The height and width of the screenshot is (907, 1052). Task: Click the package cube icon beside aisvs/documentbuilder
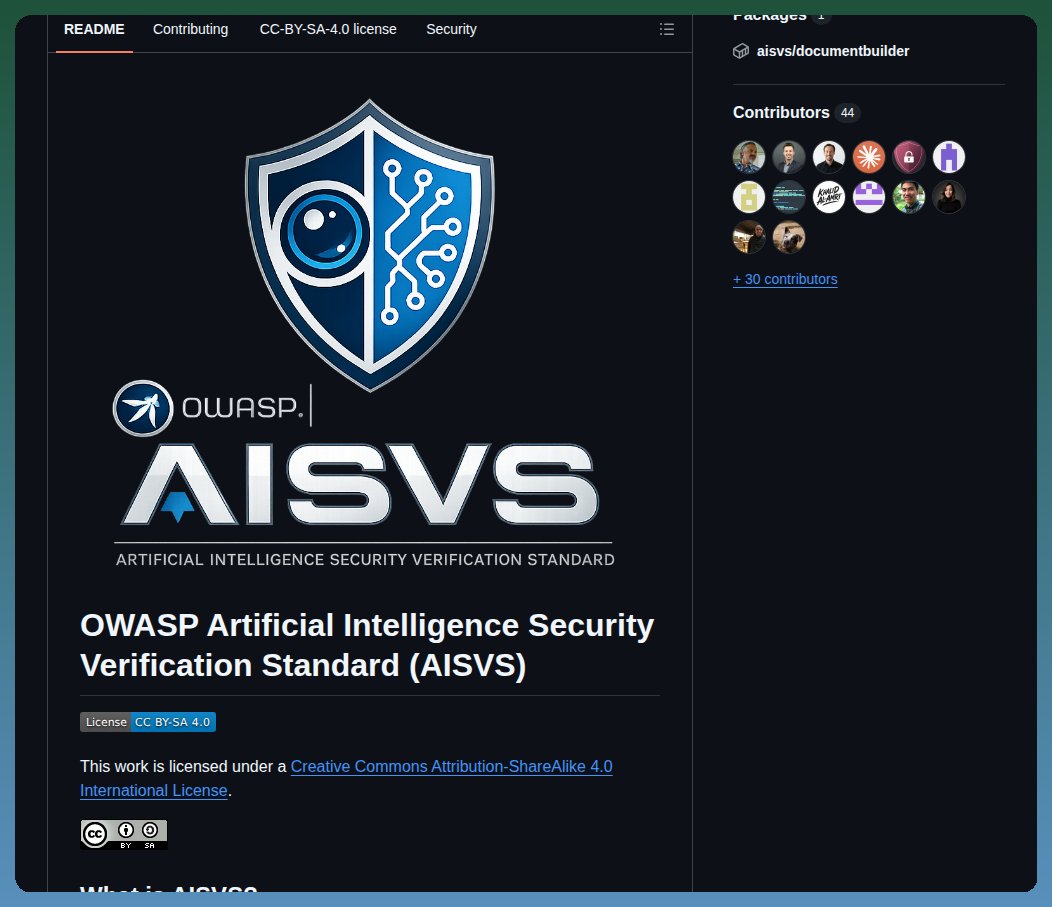741,51
